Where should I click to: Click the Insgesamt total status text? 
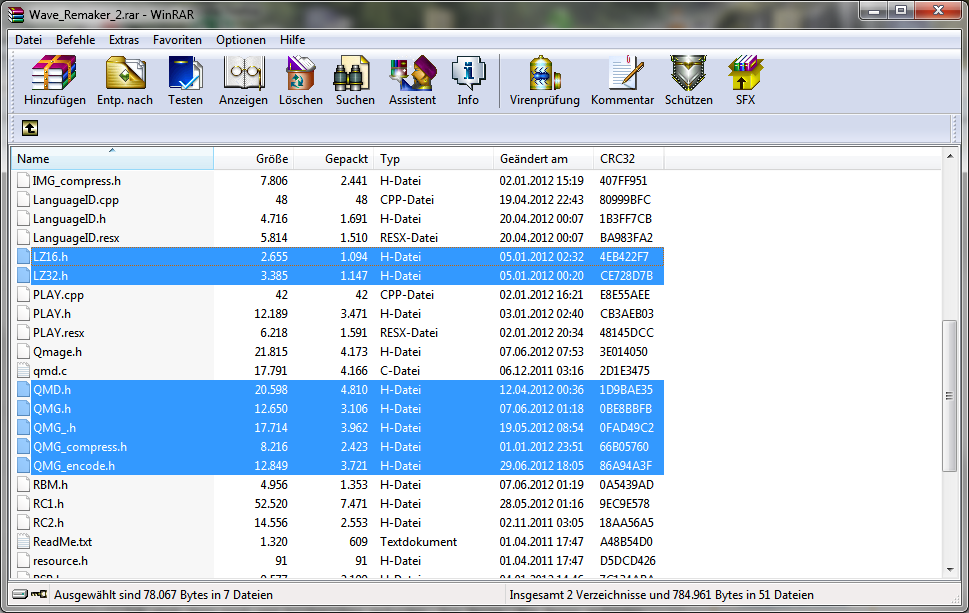coord(661,594)
